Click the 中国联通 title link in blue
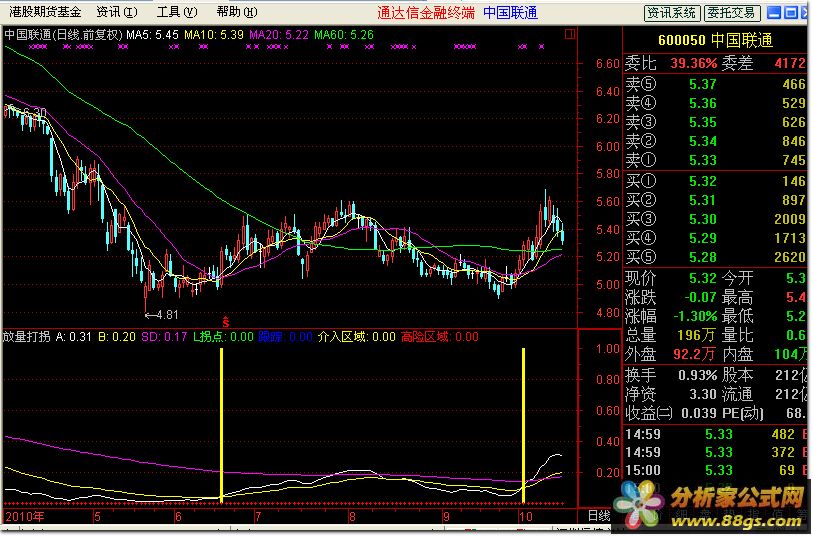This screenshot has height=536, width=813. [x=510, y=12]
